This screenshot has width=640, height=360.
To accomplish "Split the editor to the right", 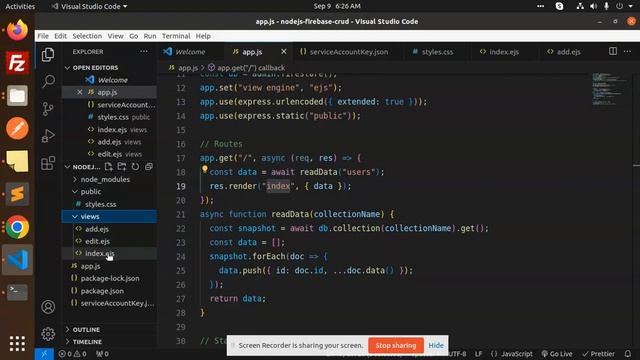I will coord(613,51).
